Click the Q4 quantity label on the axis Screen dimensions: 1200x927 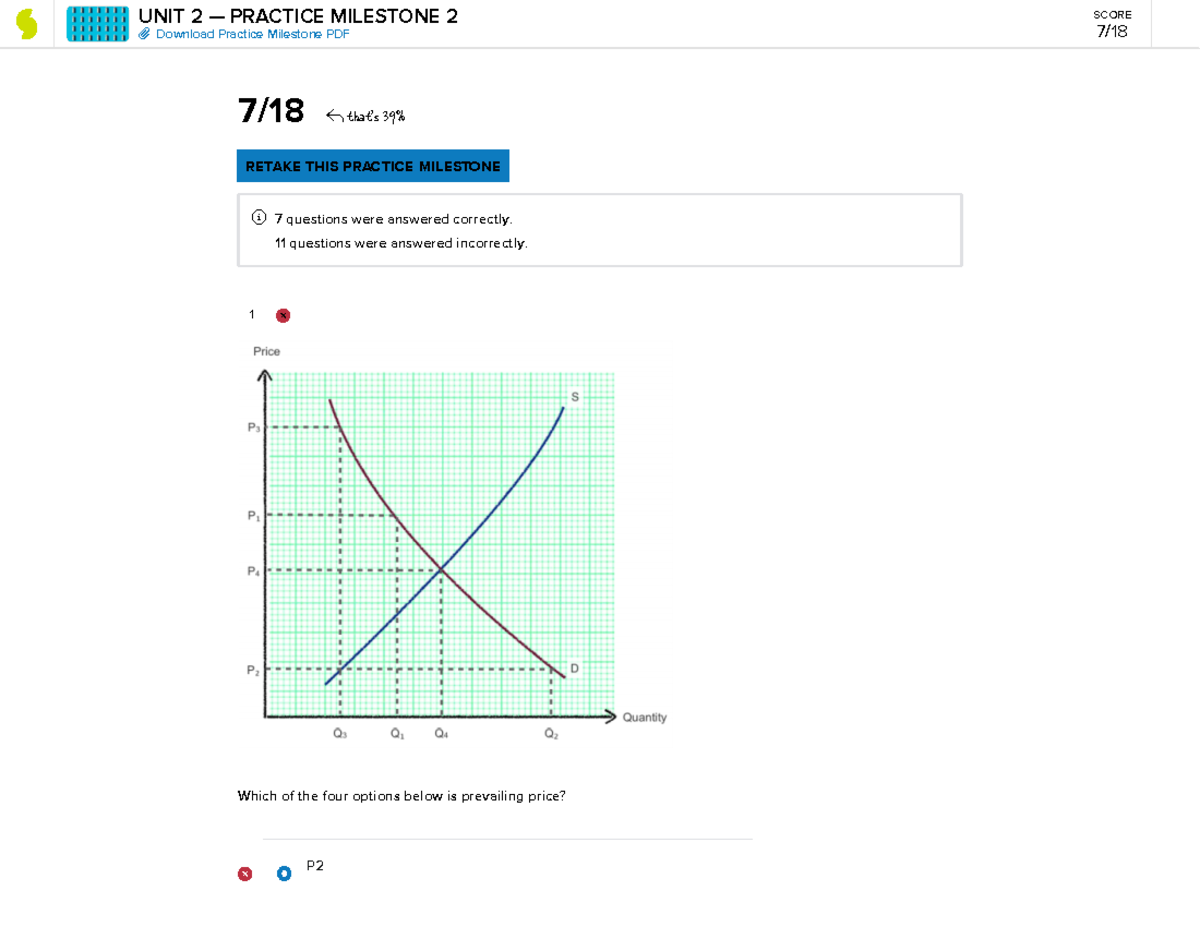click(x=440, y=733)
